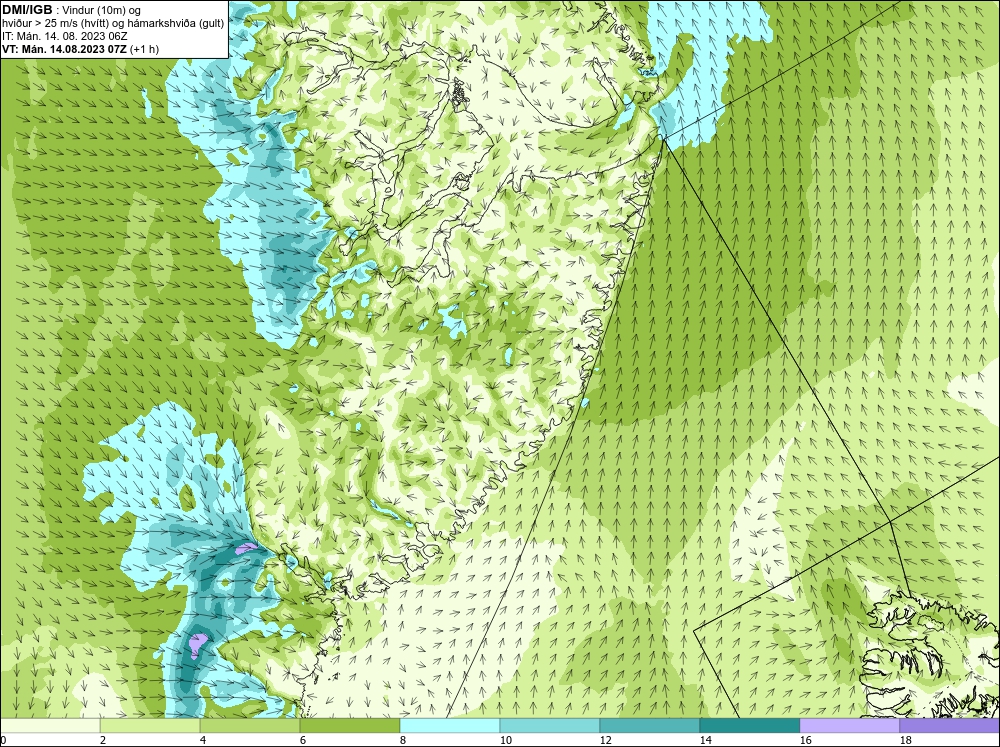This screenshot has height=747, width=1000.
Task: Click the legend scale label '6'
Action: point(303,740)
